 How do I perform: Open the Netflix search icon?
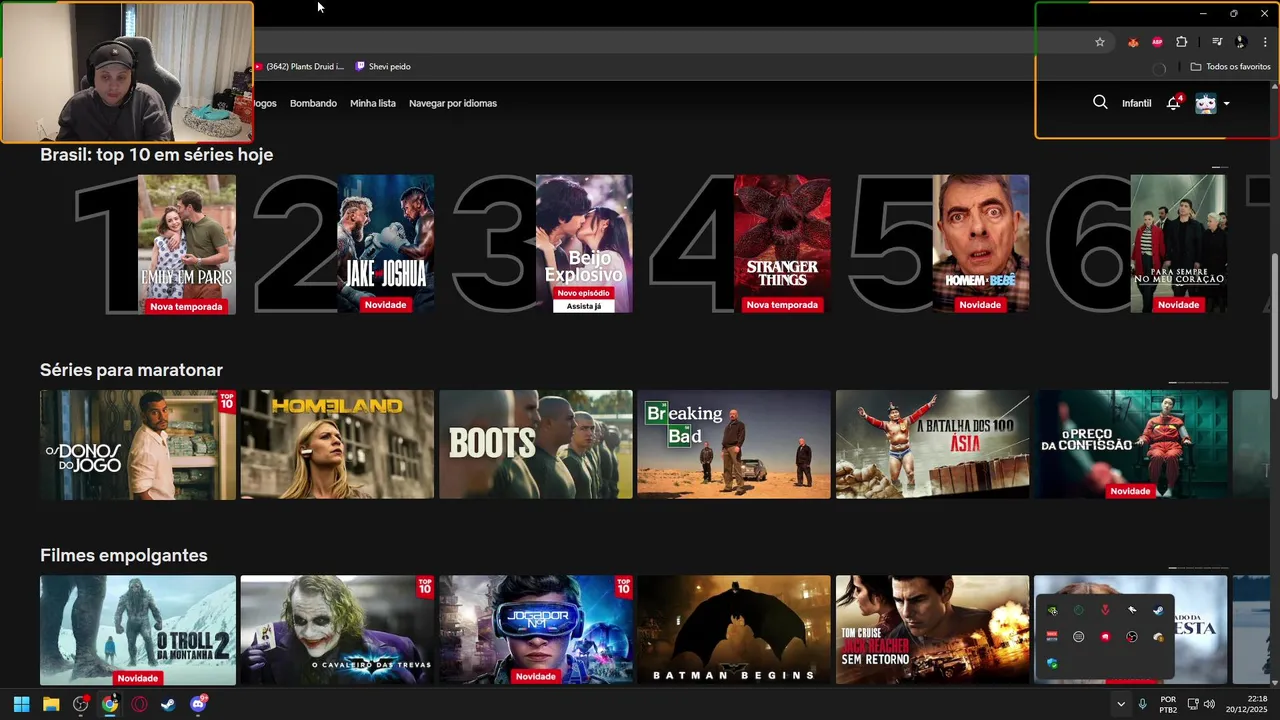(x=1100, y=102)
